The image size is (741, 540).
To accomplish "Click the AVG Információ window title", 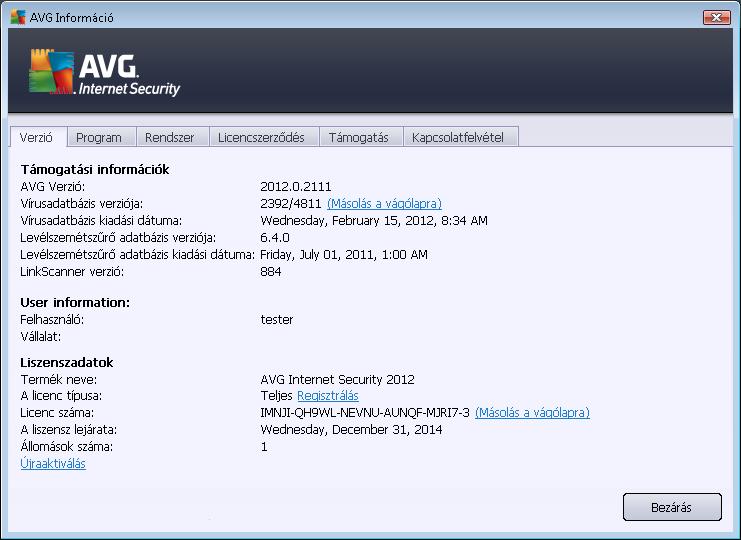I will [71, 17].
